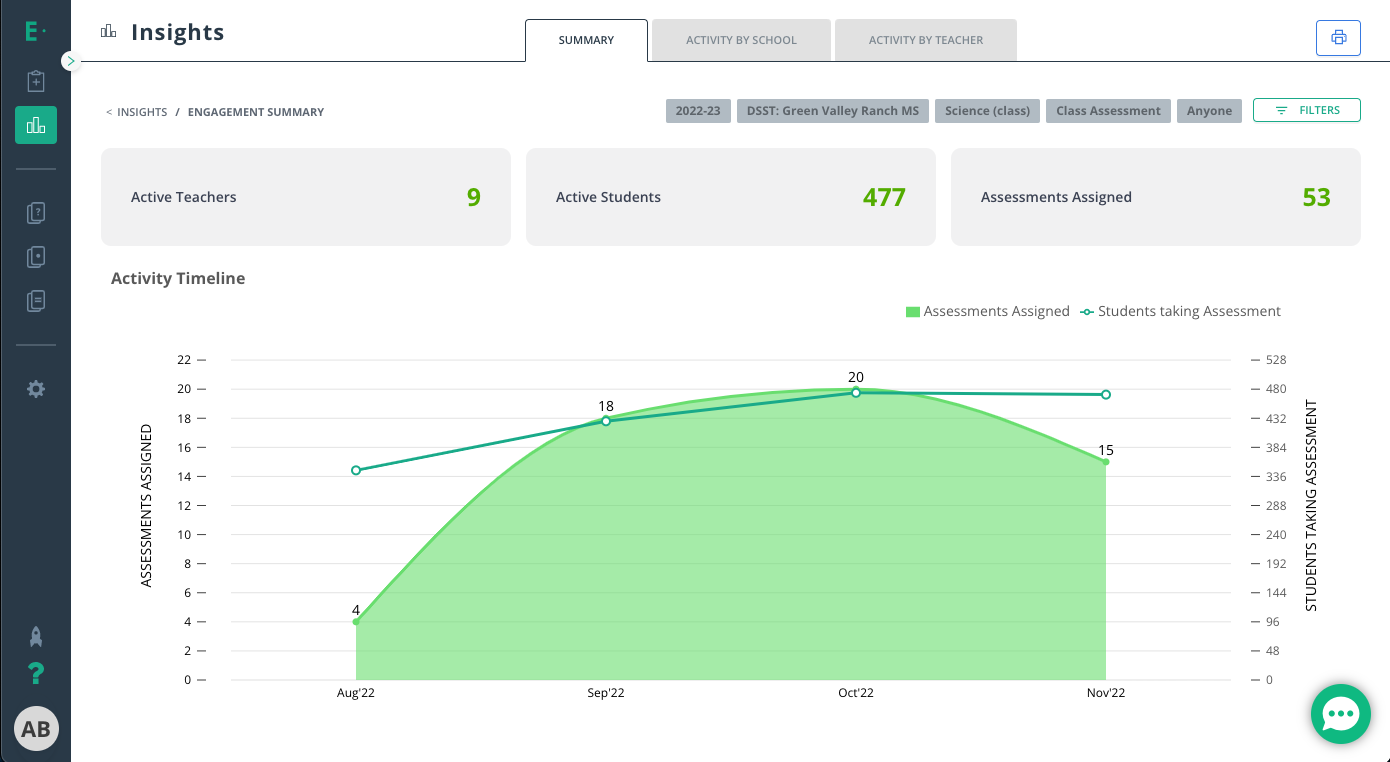Open the playlist document sidebar icon
This screenshot has height=762, width=1390.
(36, 301)
